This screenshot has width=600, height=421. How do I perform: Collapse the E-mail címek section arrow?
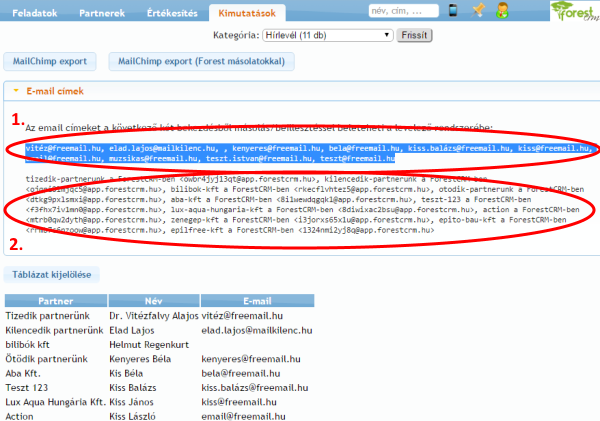[17, 91]
